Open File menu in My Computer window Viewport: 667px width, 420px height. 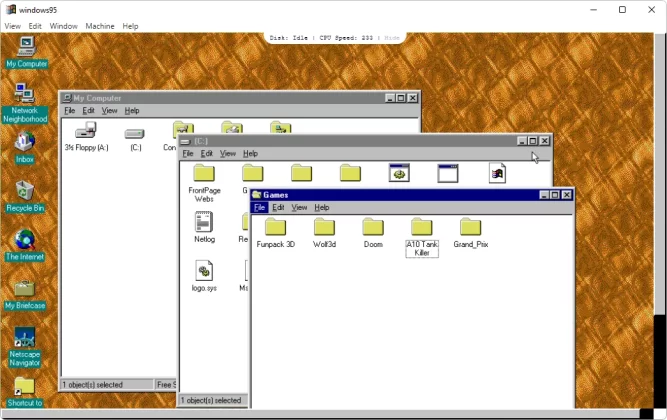pos(70,111)
